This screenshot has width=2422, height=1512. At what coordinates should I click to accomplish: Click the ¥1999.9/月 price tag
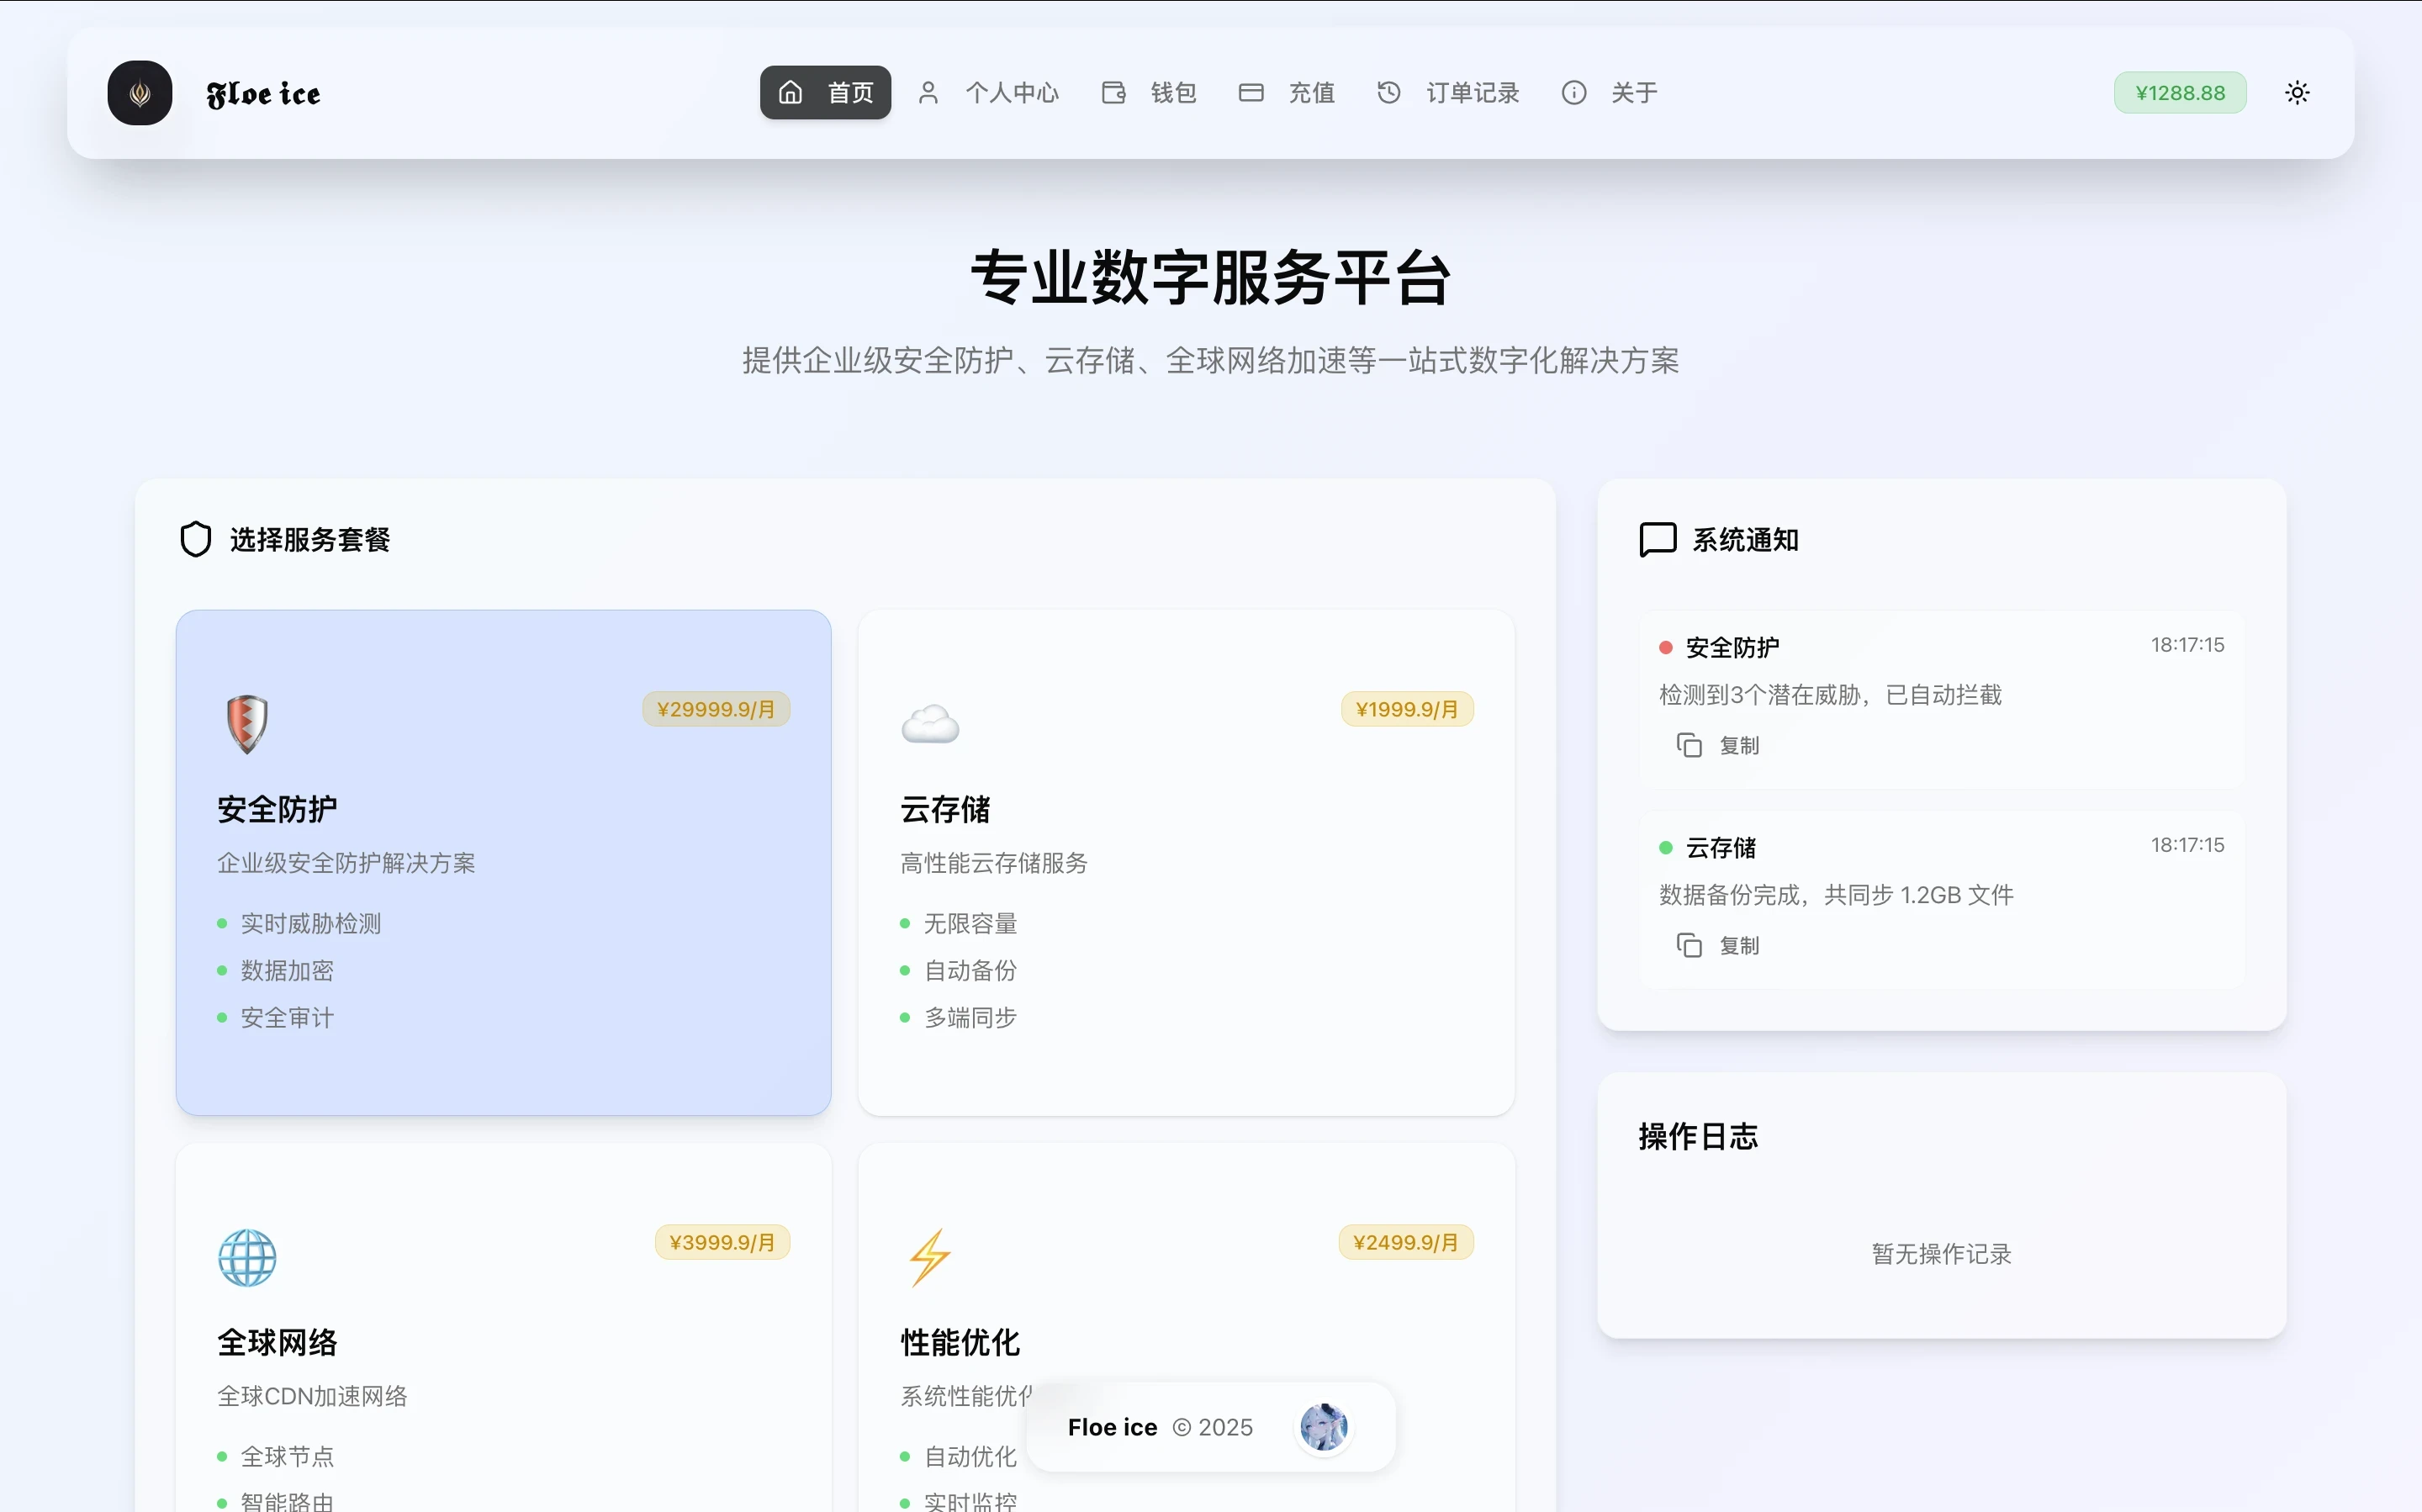point(1406,709)
